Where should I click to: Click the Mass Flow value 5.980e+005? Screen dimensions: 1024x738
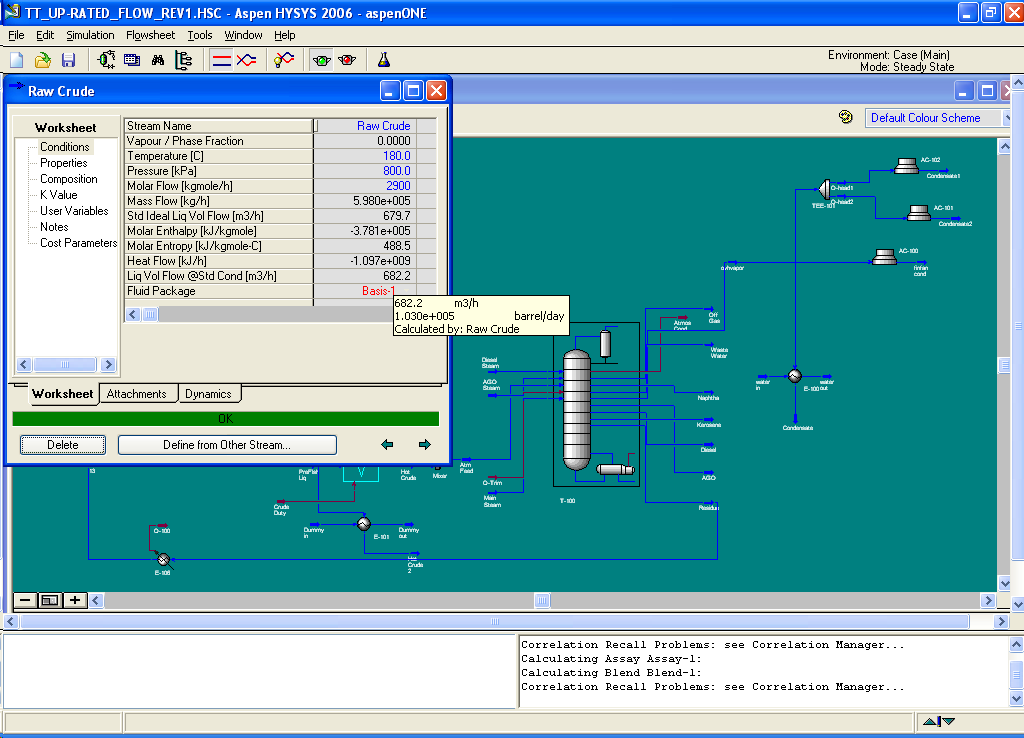pyautogui.click(x=365, y=201)
